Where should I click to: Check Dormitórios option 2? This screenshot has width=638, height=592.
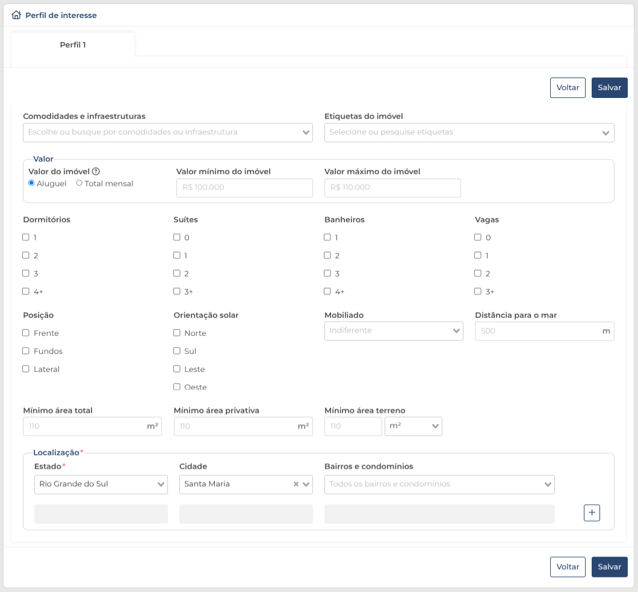26,255
